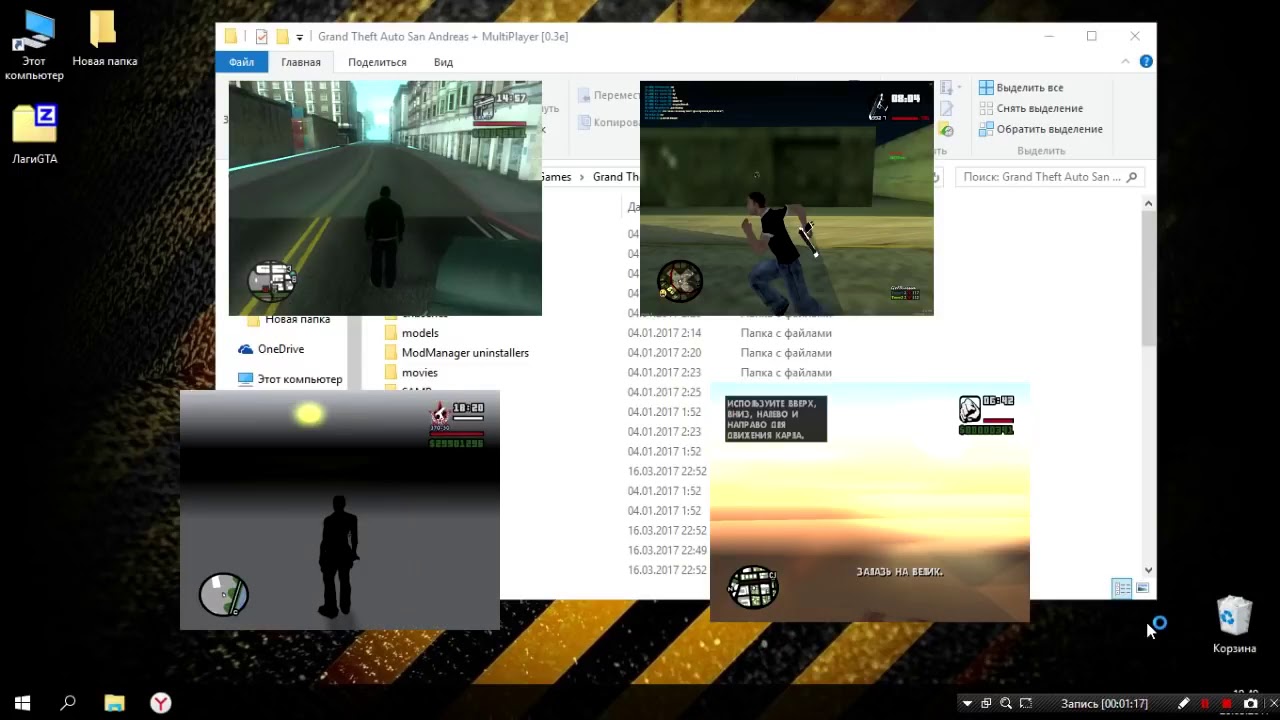
Task: Open the ЛагиGTA desktop archive icon
Action: [35, 135]
